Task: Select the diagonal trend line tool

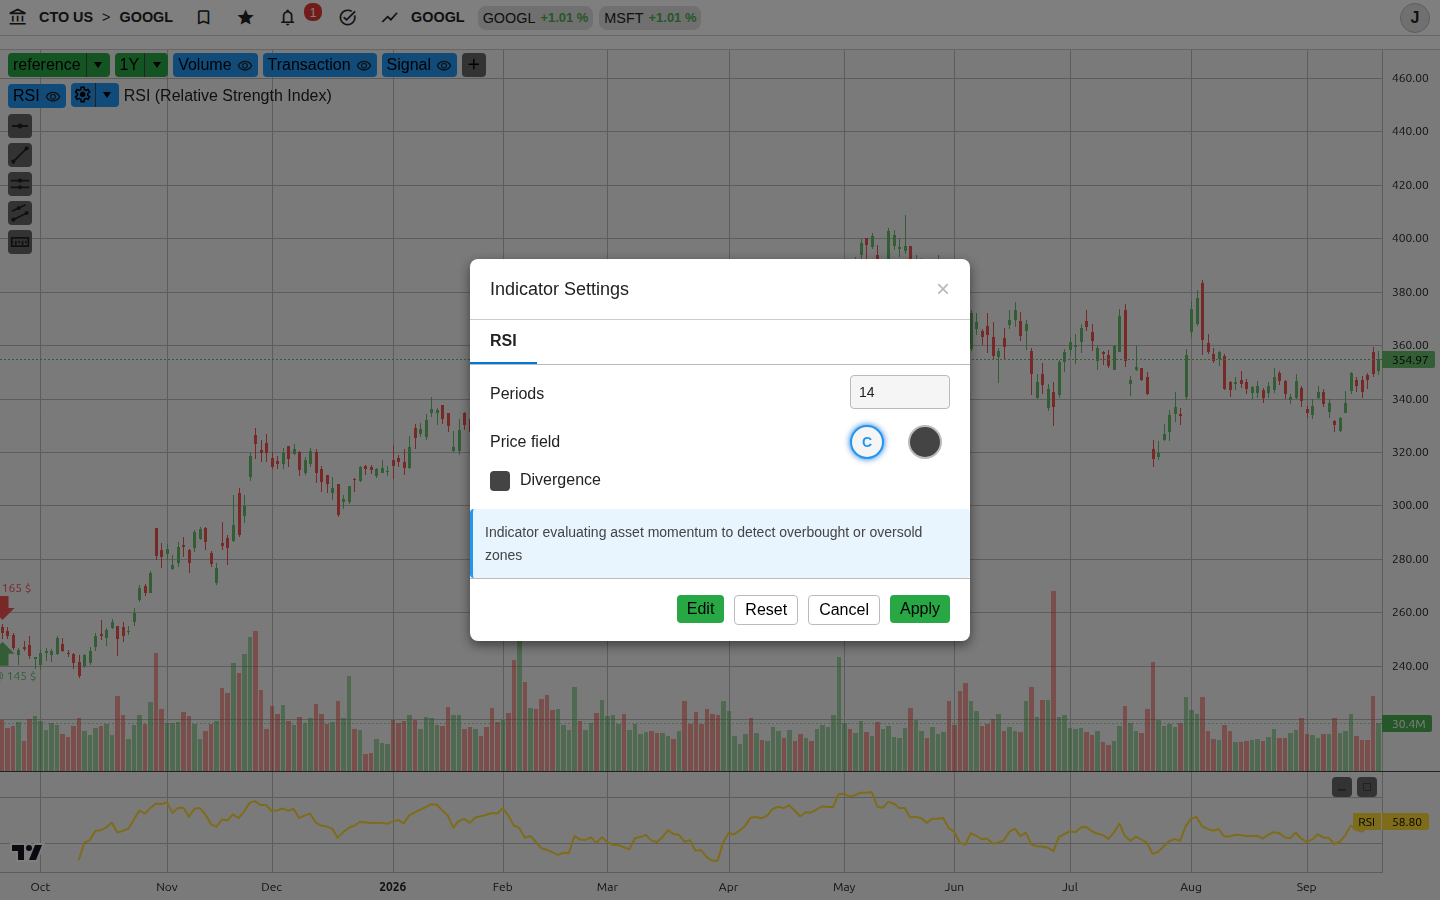Action: click(x=20, y=155)
